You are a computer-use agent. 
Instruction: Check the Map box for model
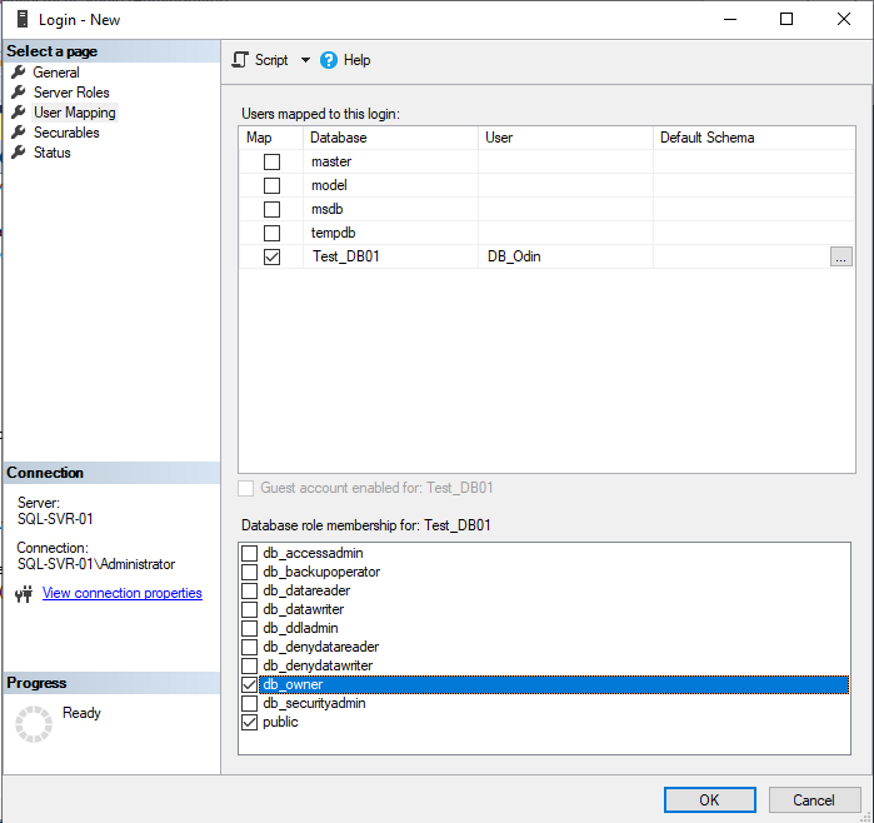272,186
